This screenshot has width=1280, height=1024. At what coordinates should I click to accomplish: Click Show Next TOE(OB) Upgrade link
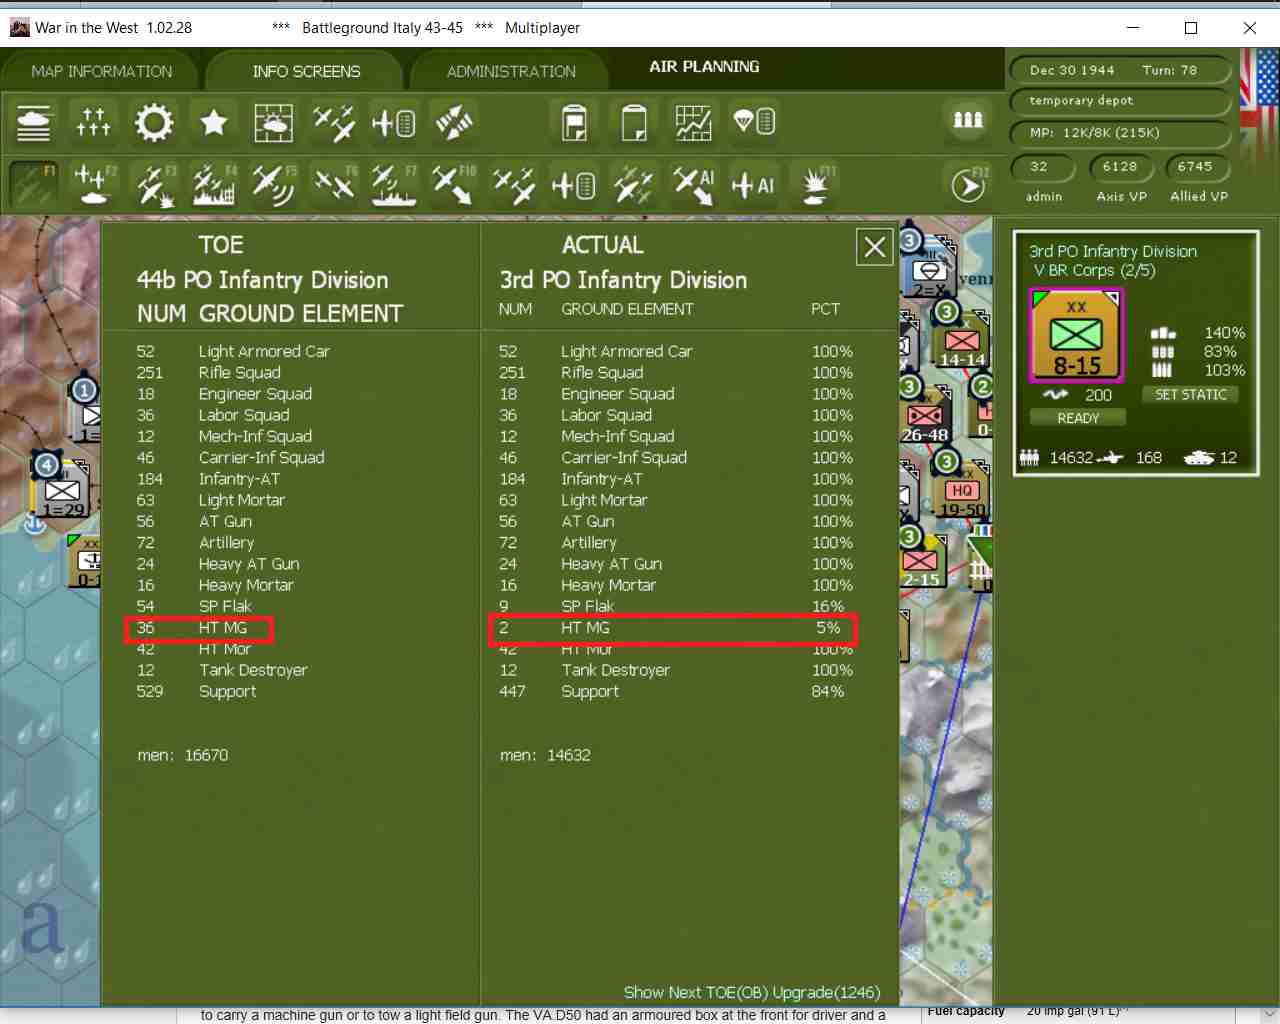tap(752, 992)
